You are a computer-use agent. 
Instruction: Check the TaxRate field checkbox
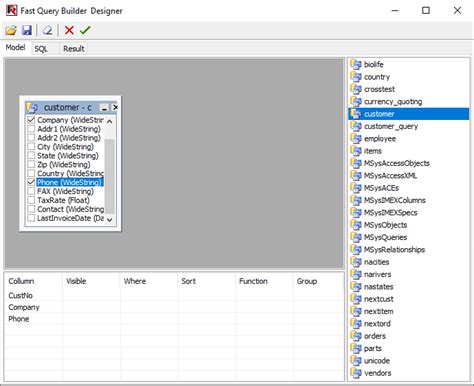click(x=31, y=200)
